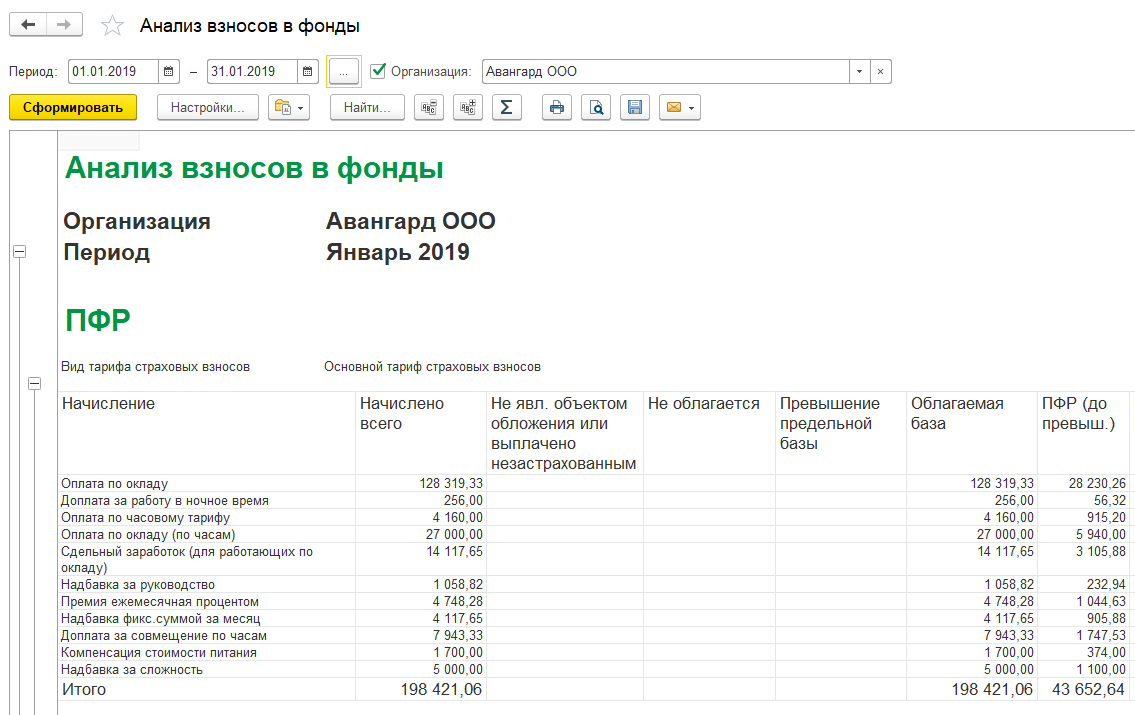This screenshot has width=1135, height=715.
Task: Add report to favorites with star icon
Action: 113,26
